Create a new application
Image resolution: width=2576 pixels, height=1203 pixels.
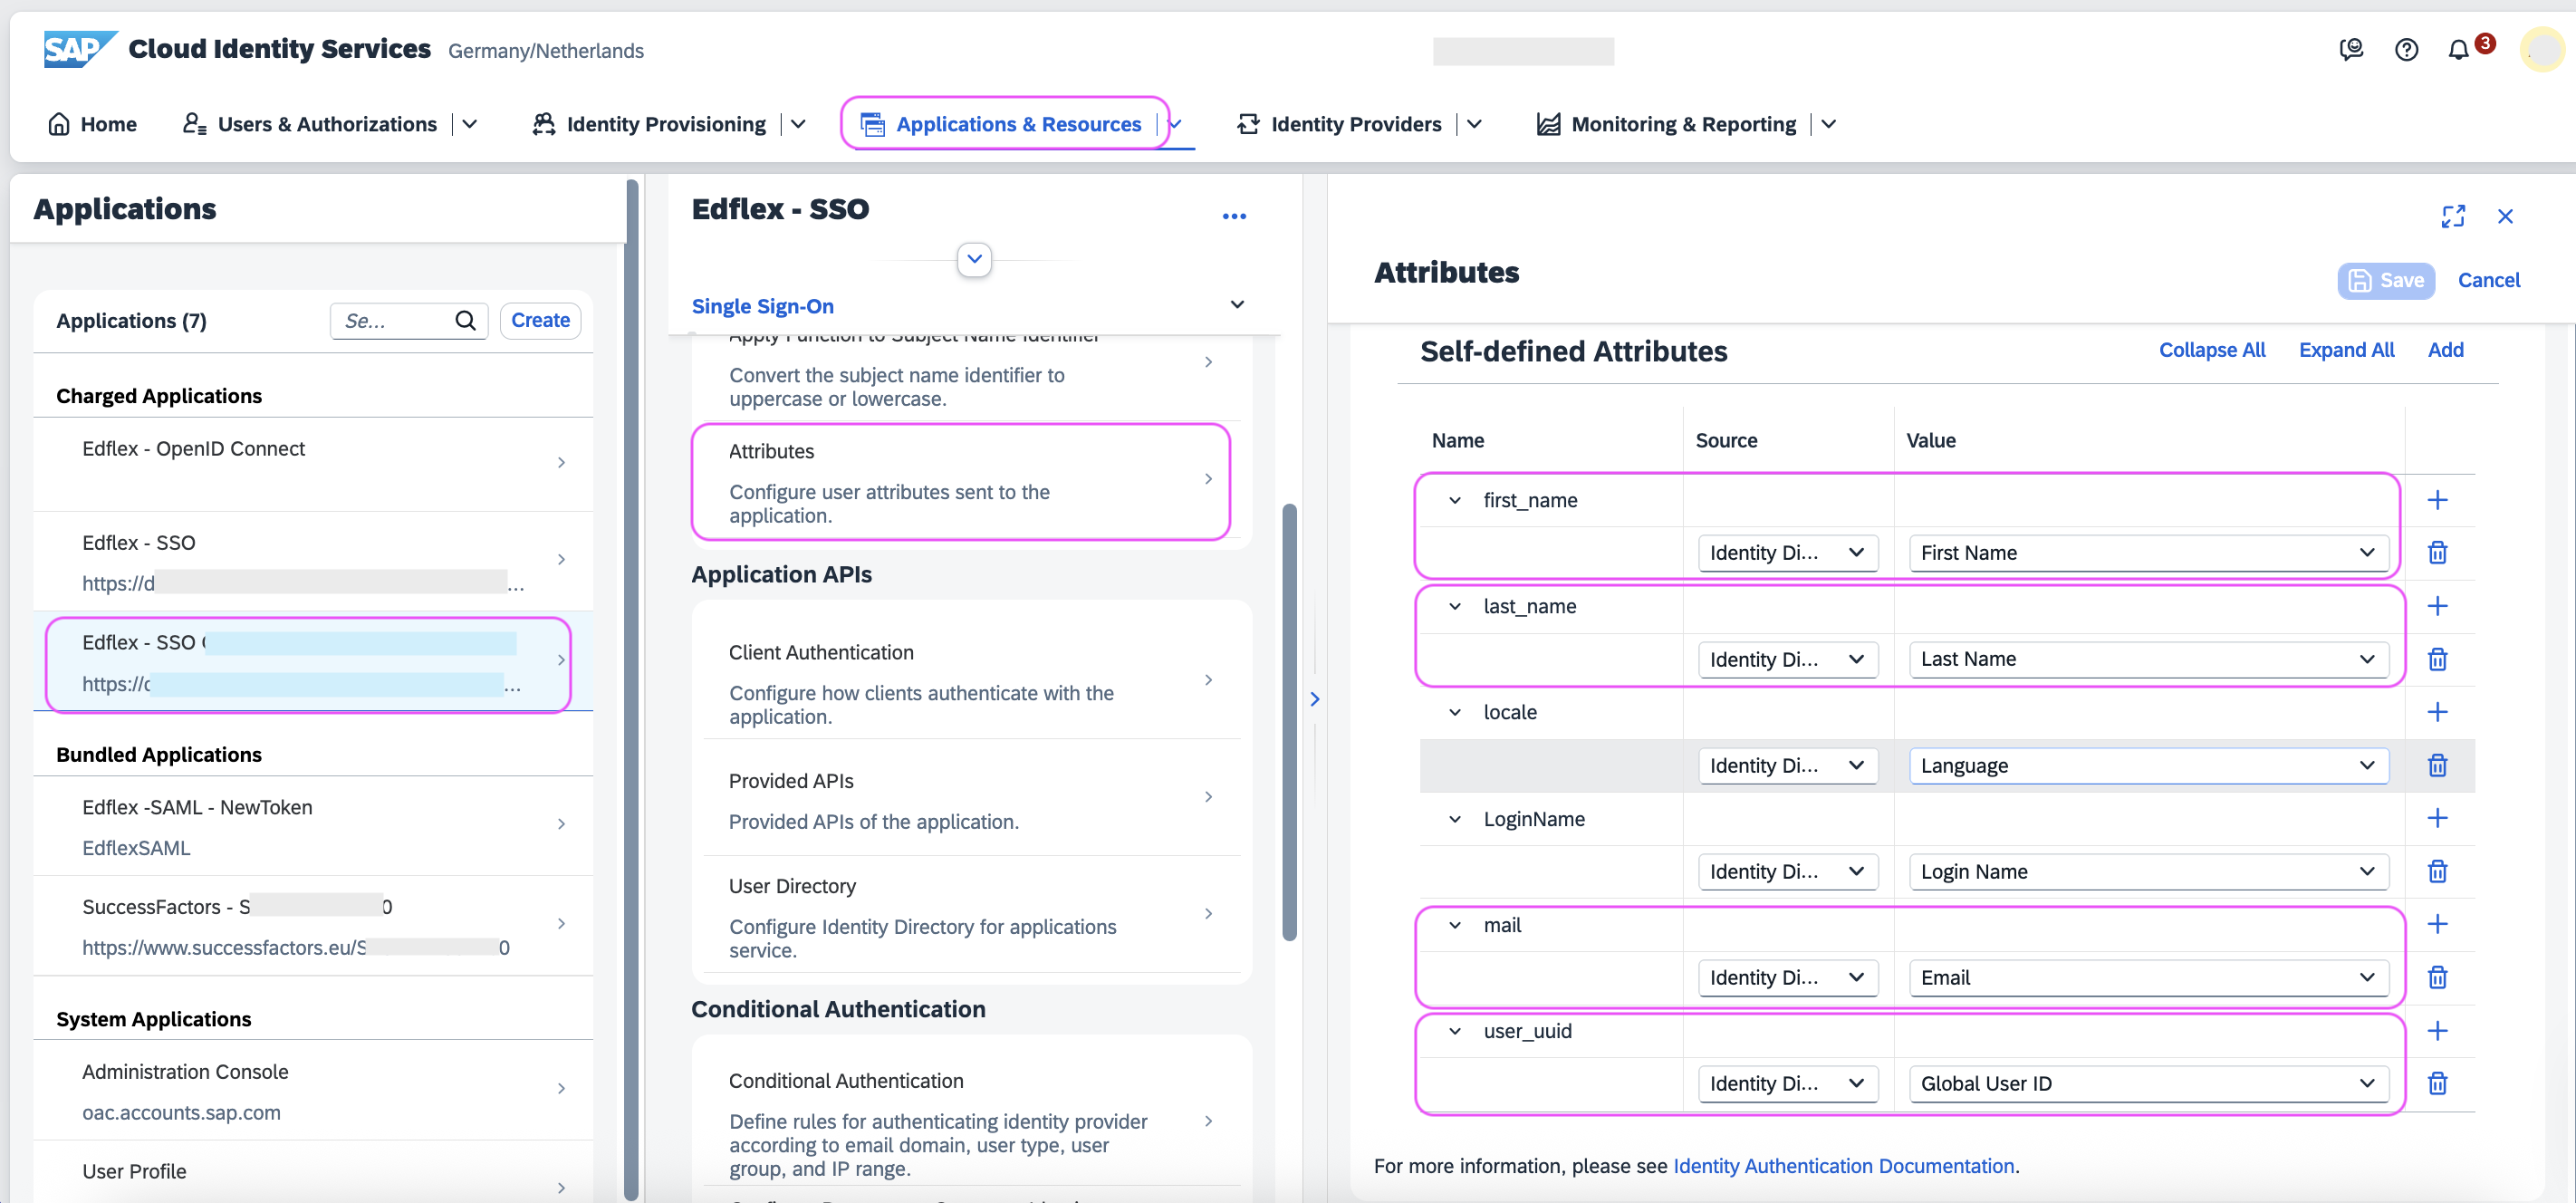point(540,320)
